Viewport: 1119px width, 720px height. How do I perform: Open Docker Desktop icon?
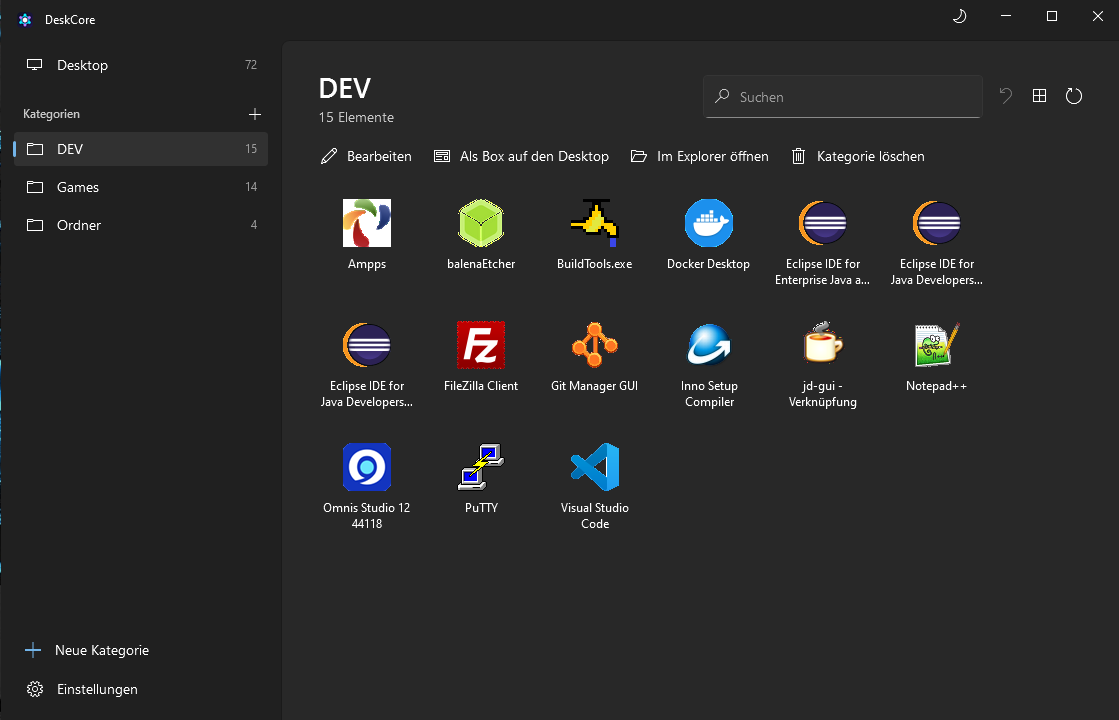pos(709,223)
